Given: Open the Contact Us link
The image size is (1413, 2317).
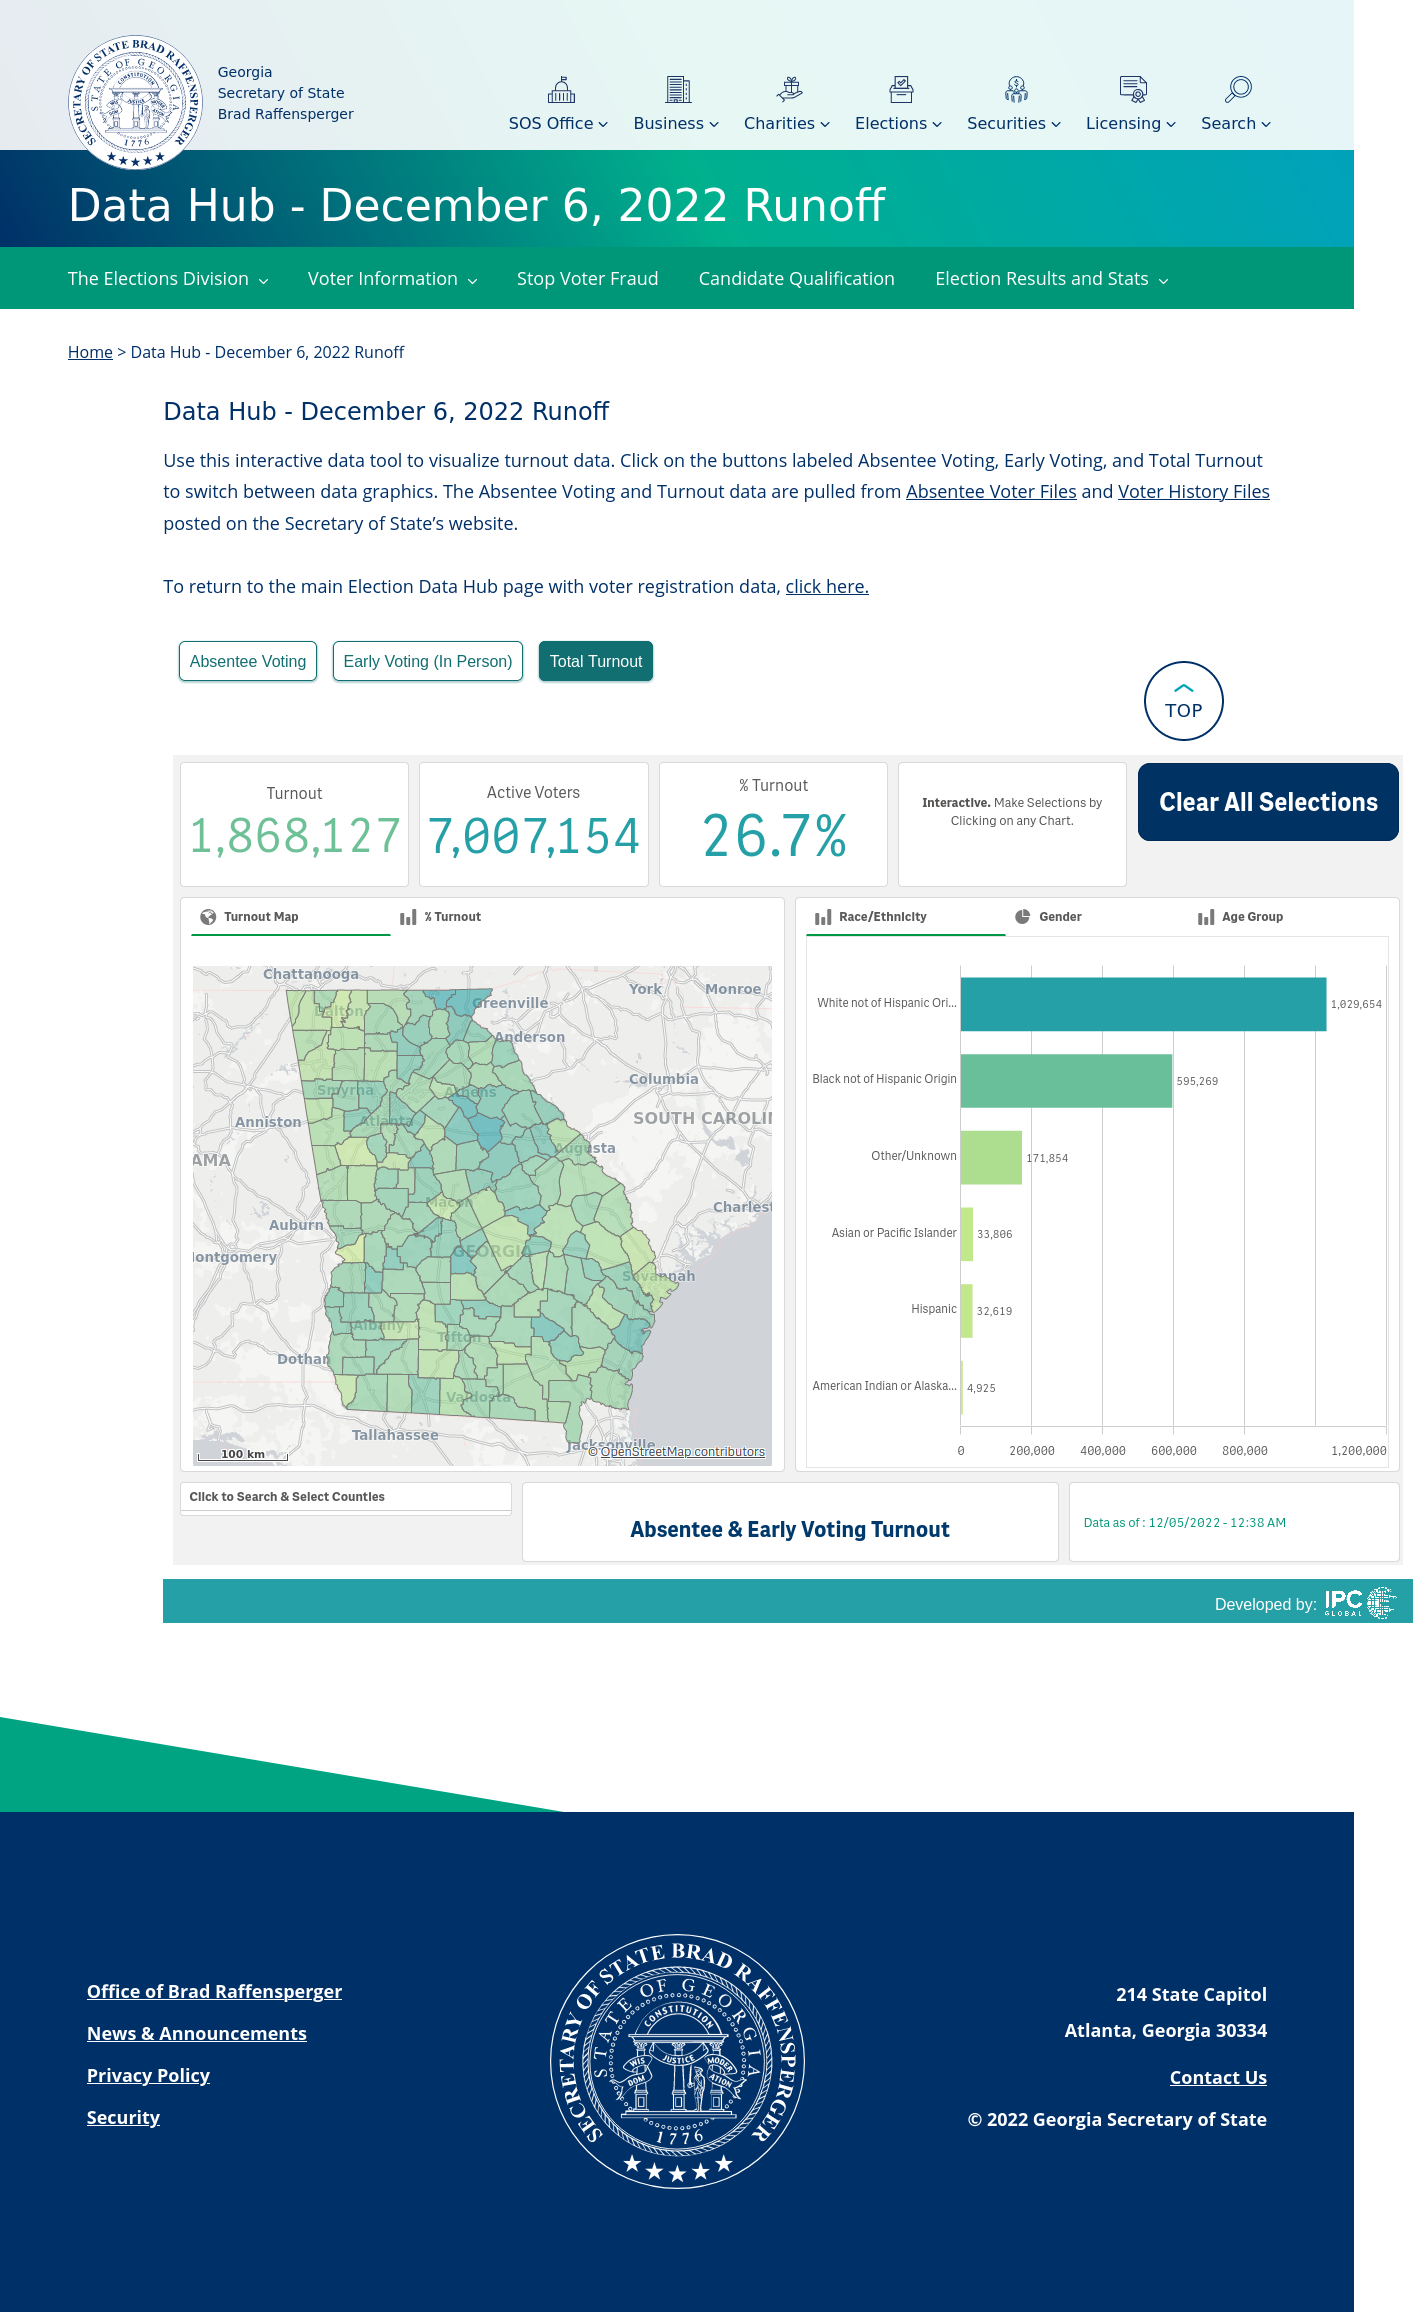Looking at the screenshot, I should [x=1218, y=2077].
